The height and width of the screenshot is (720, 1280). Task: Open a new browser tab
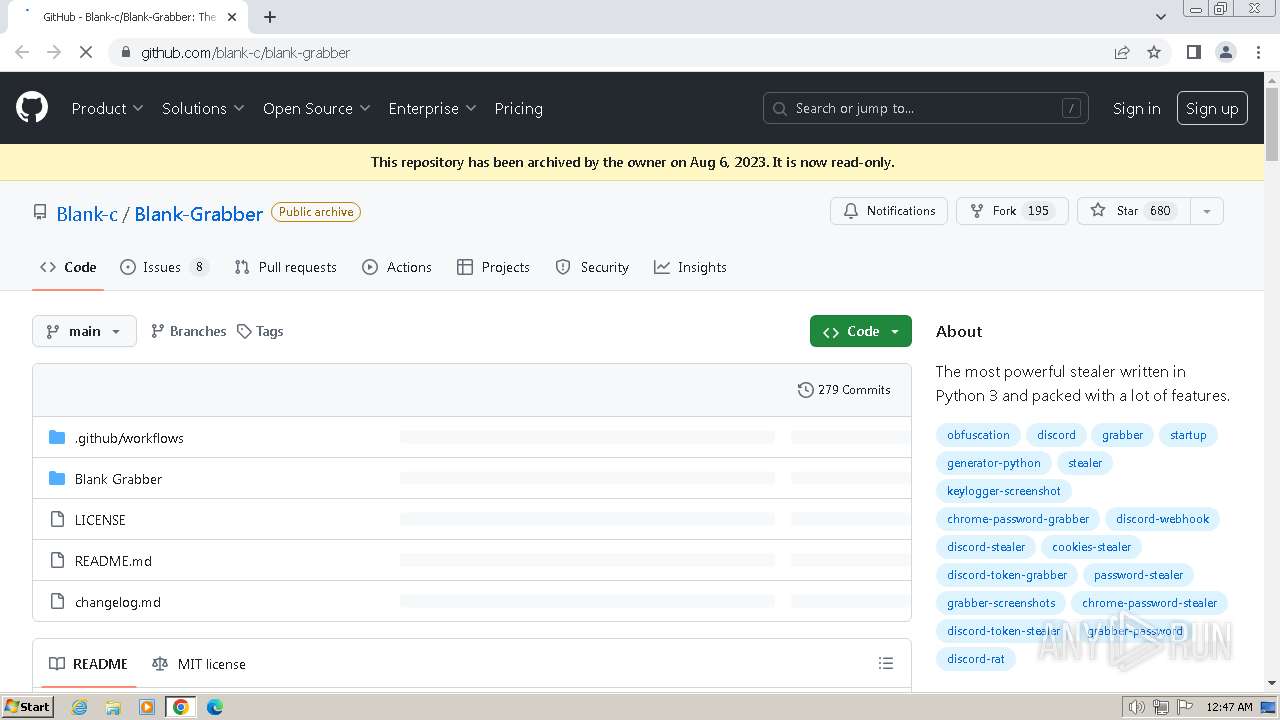[x=270, y=17]
